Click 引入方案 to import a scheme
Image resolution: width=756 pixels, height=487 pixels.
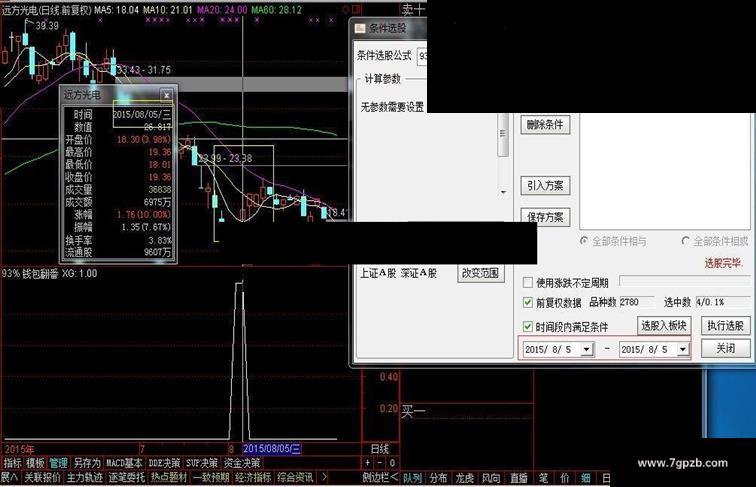click(545, 186)
